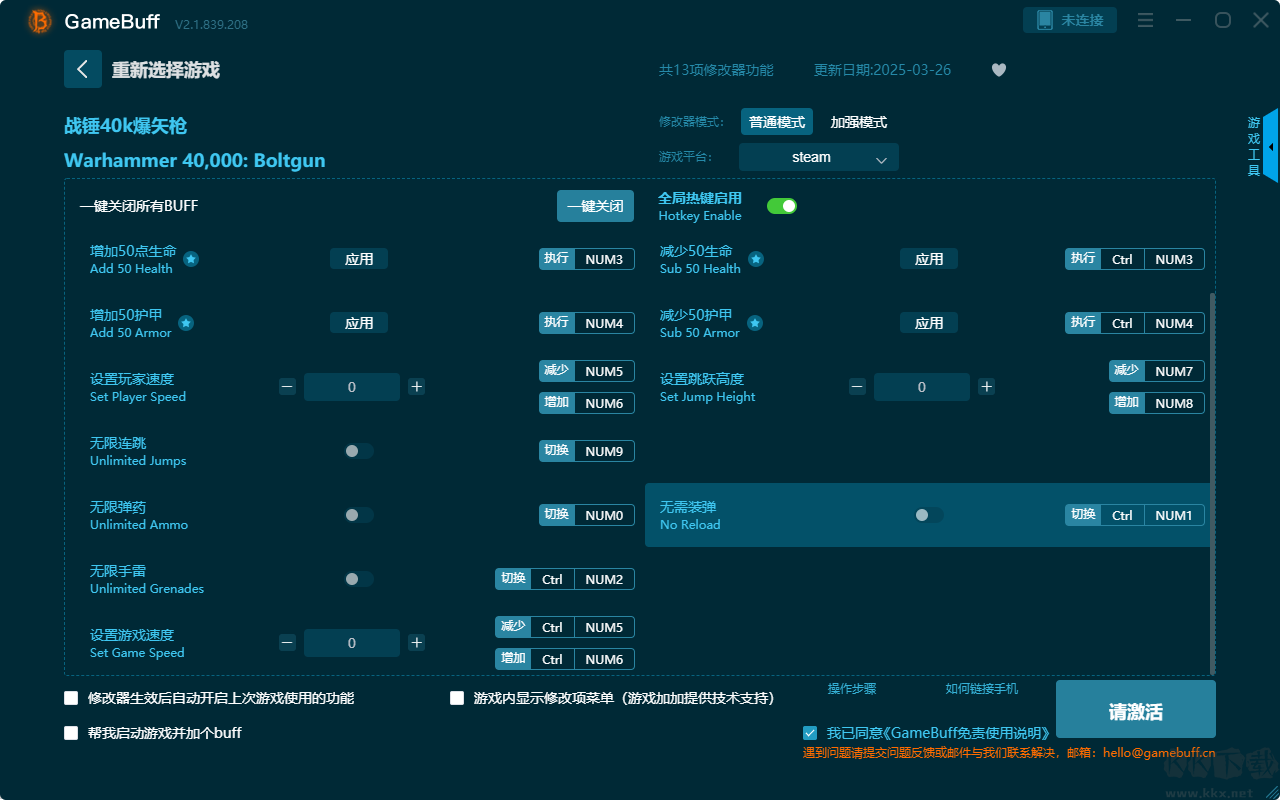Uncheck the 我已同意 agreement checkbox
Image resolution: width=1280 pixels, height=800 pixels.
tap(810, 733)
